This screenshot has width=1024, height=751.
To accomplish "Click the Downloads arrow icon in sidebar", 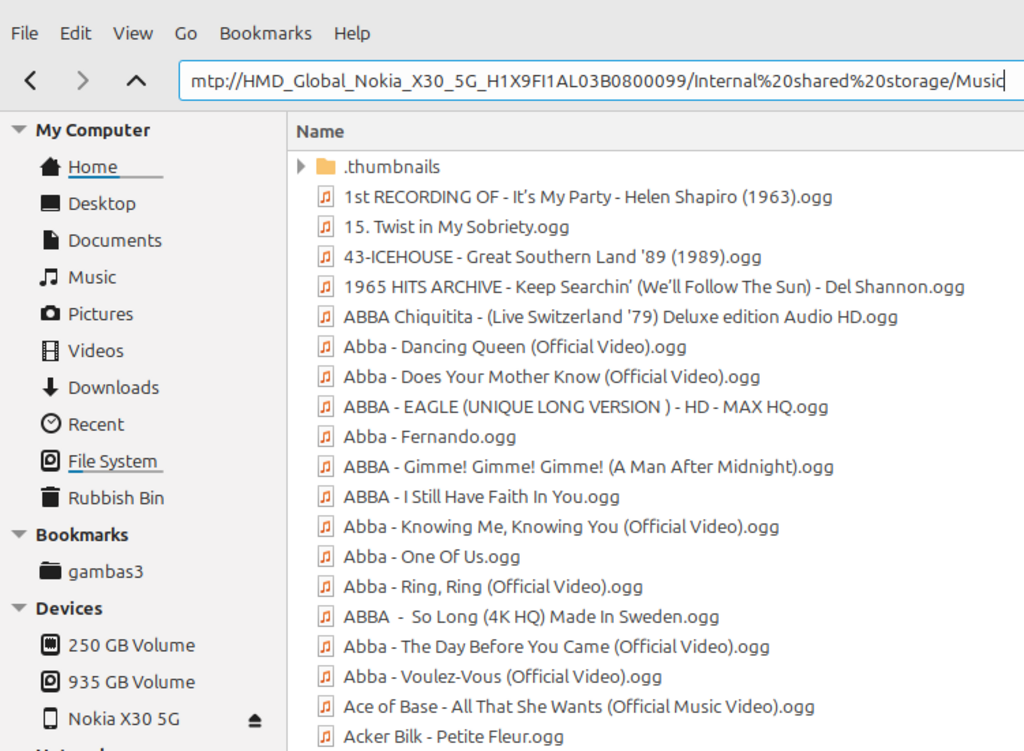I will click(50, 387).
